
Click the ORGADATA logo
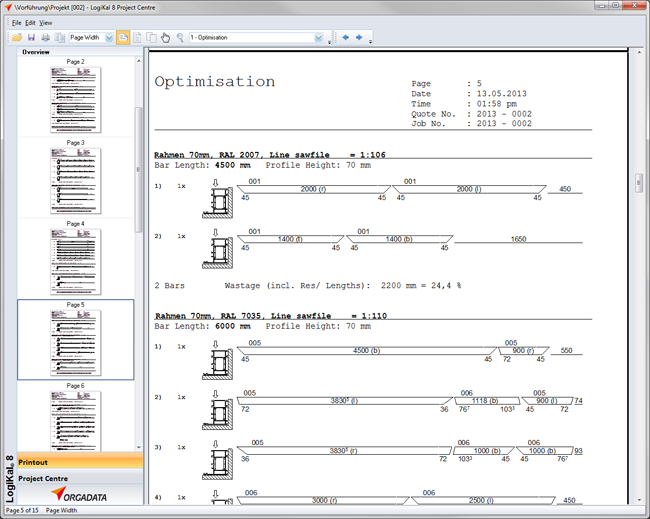[79, 495]
